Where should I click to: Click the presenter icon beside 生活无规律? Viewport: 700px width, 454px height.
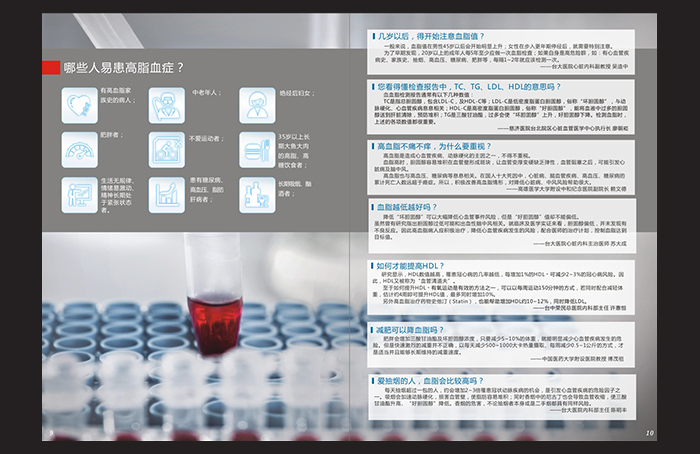79,195
